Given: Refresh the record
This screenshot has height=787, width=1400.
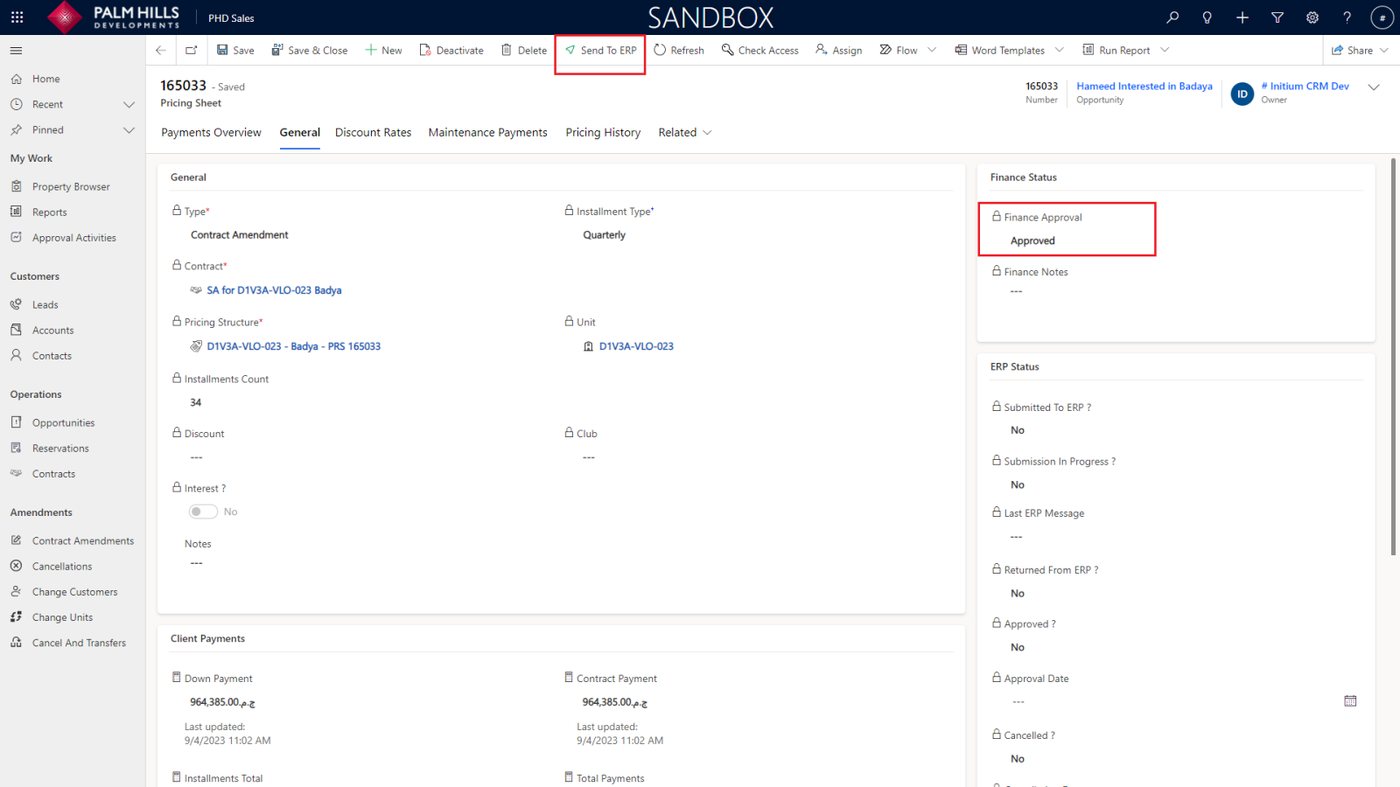Looking at the screenshot, I should tap(679, 50).
